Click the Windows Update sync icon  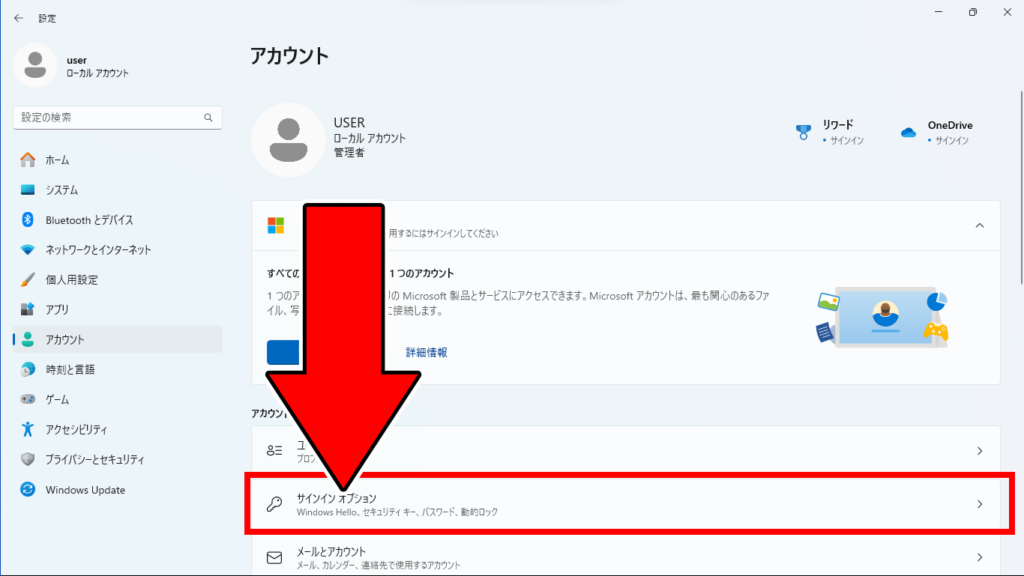(x=28, y=490)
